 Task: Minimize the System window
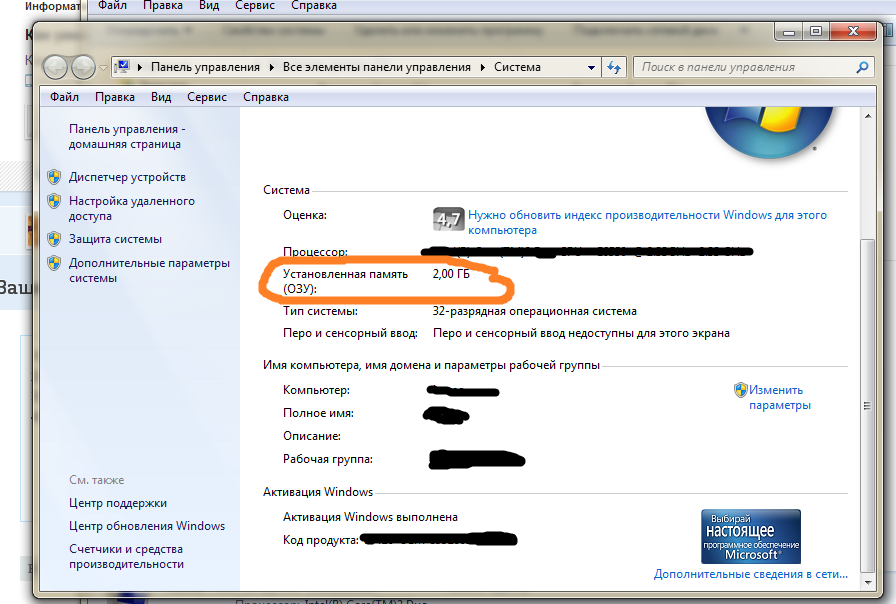coord(789,32)
